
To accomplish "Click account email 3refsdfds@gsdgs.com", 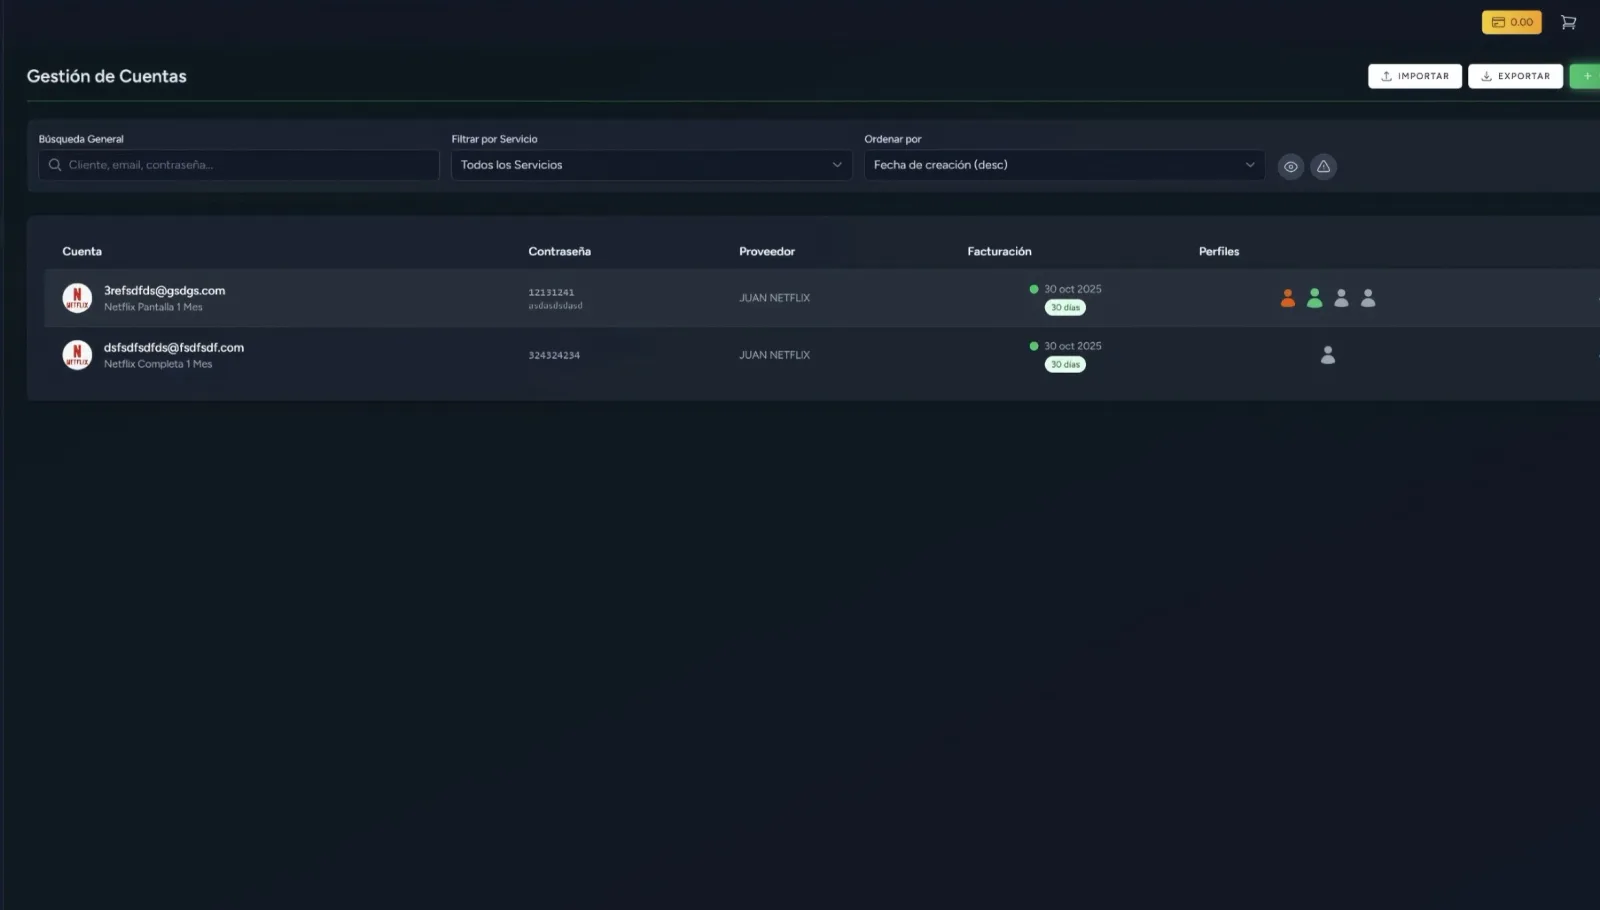I will [165, 291].
